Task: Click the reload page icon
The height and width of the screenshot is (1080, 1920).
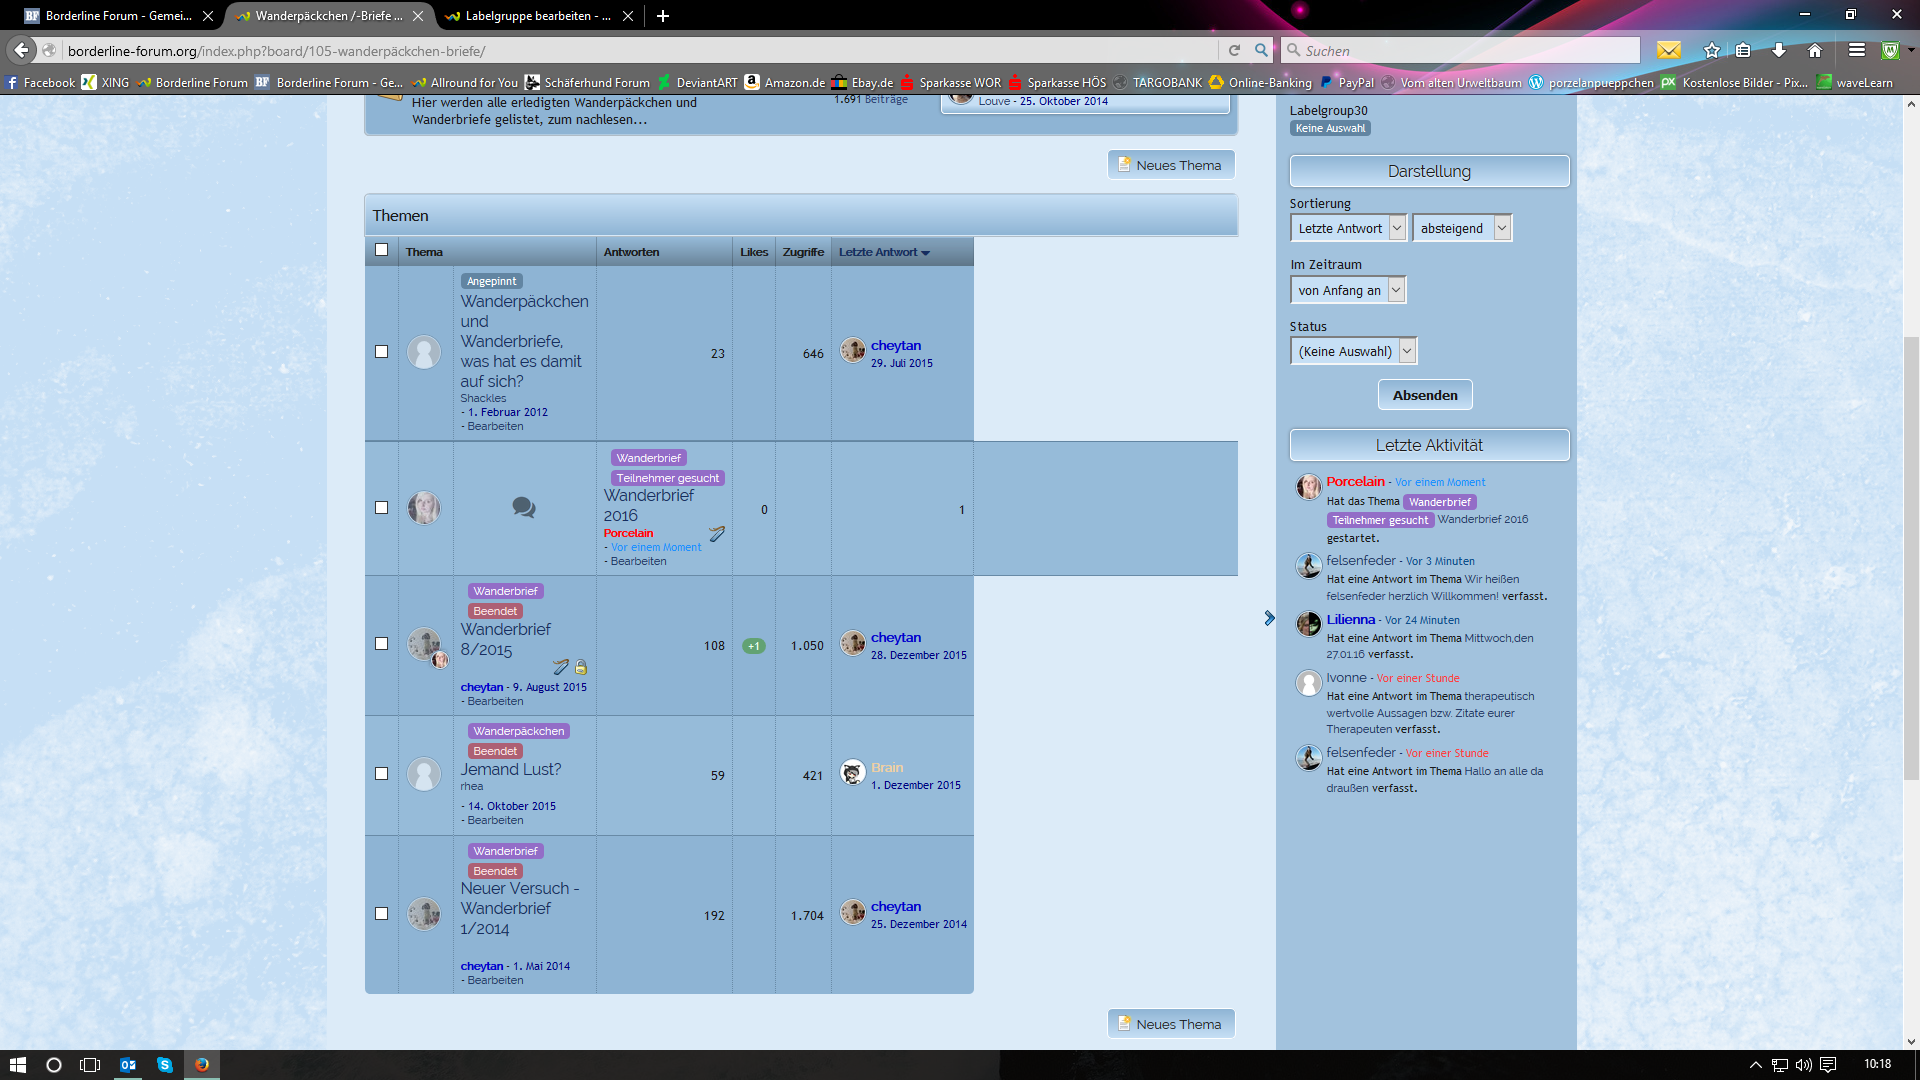Action: click(x=1234, y=51)
